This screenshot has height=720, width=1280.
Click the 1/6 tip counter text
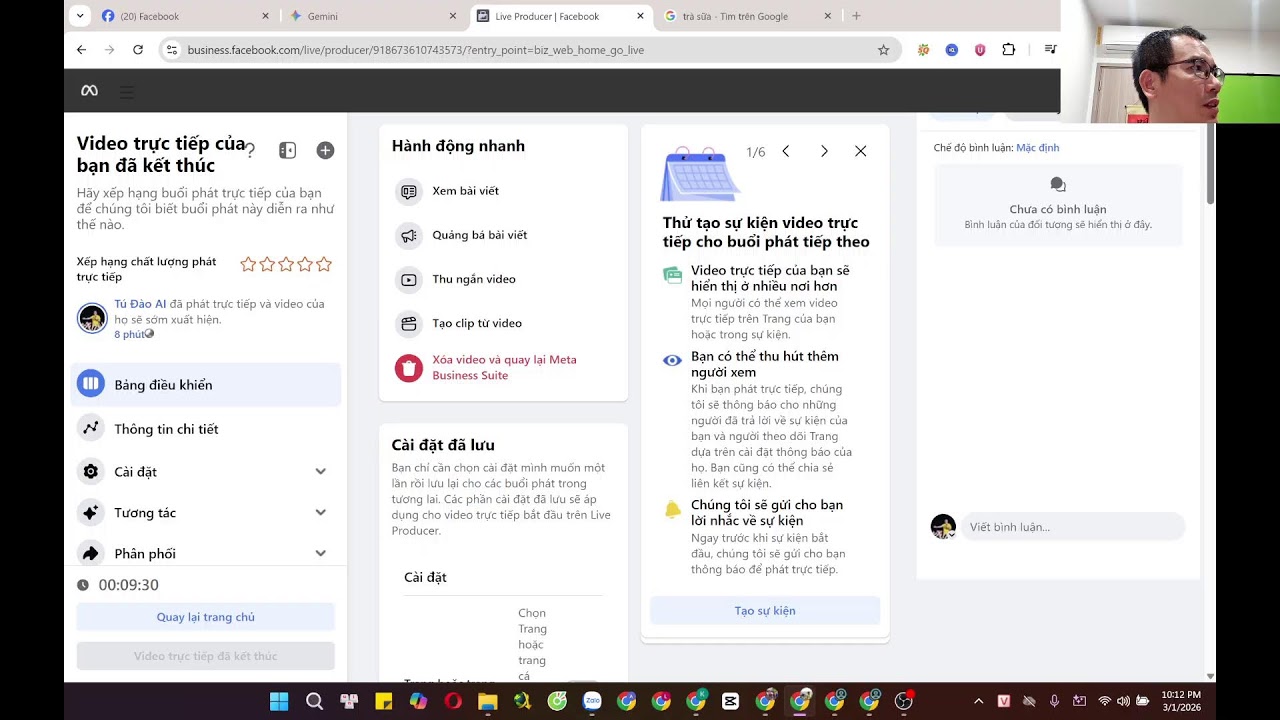[x=756, y=152]
